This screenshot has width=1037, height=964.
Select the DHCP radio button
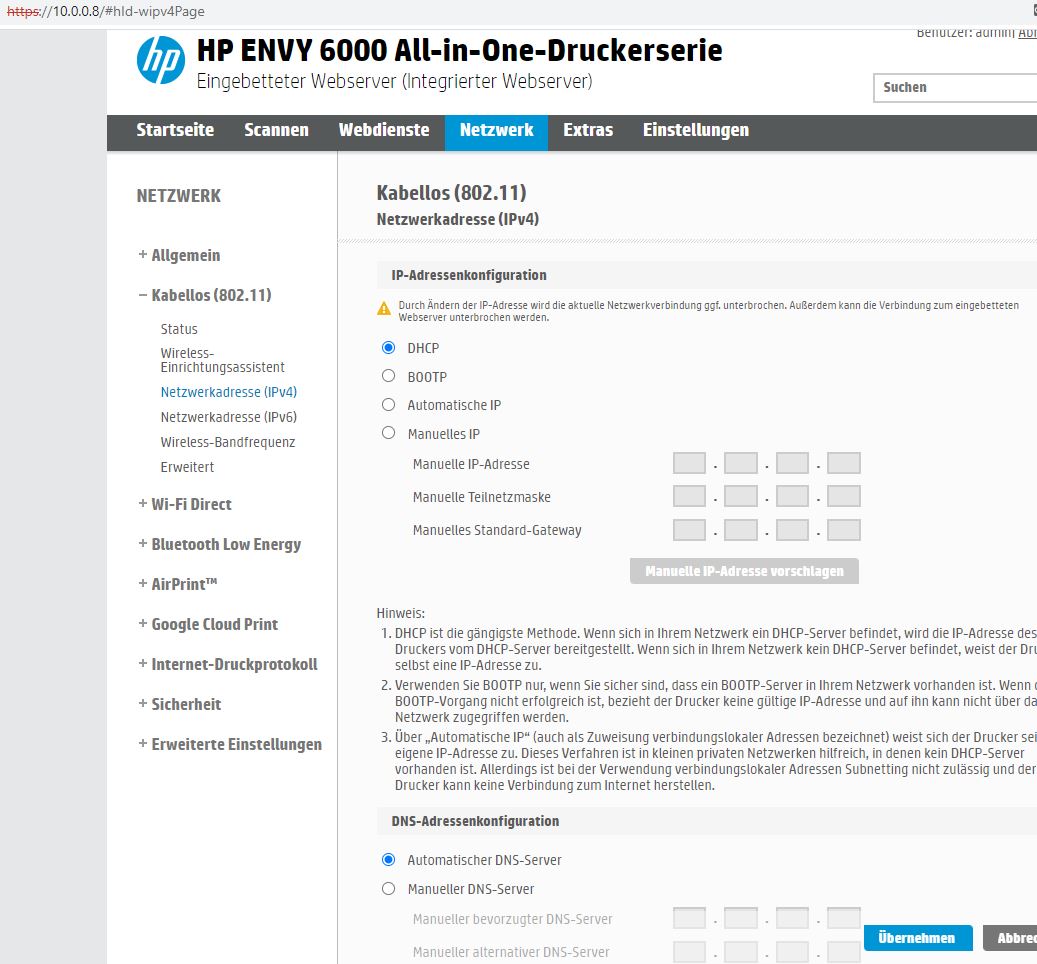coord(388,348)
